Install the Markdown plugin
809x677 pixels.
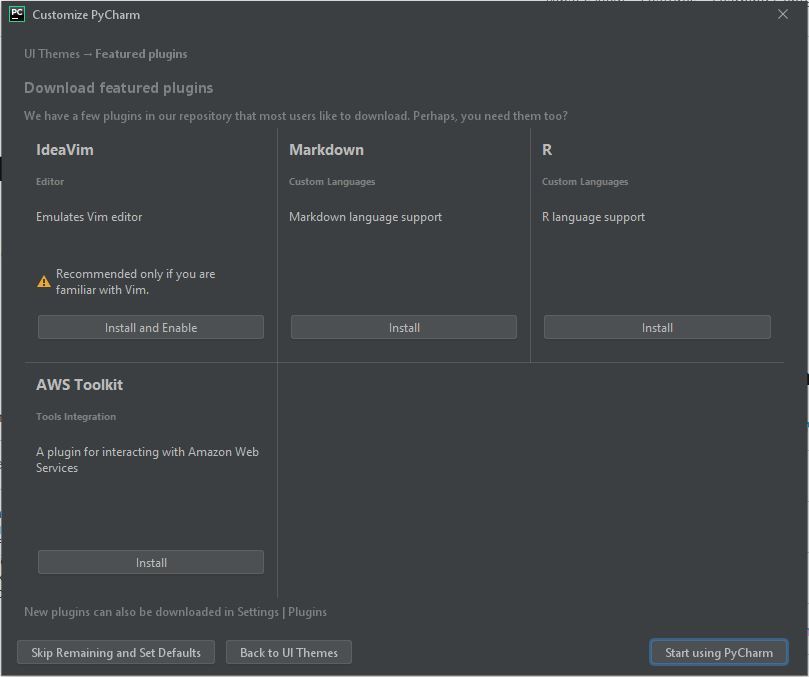(x=403, y=327)
